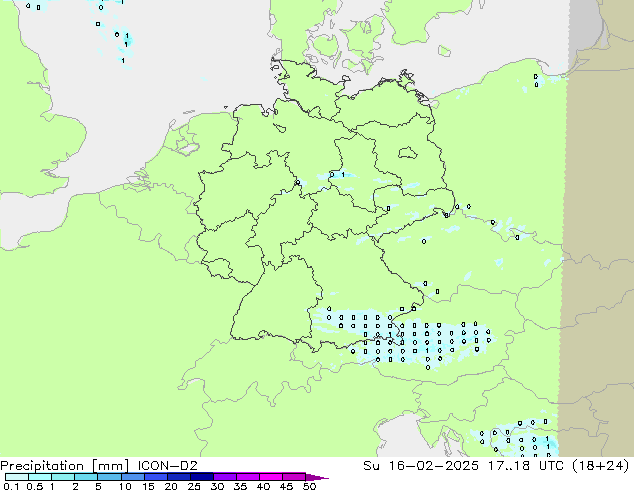Click the 'UTC' label

(552, 466)
